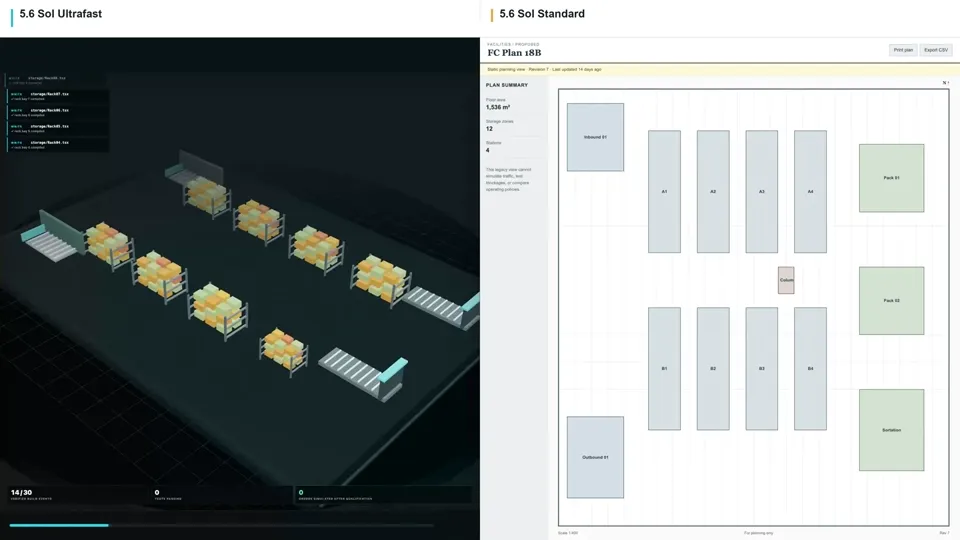
Task: Click the scale label below the plan
Action: [x=568, y=533]
